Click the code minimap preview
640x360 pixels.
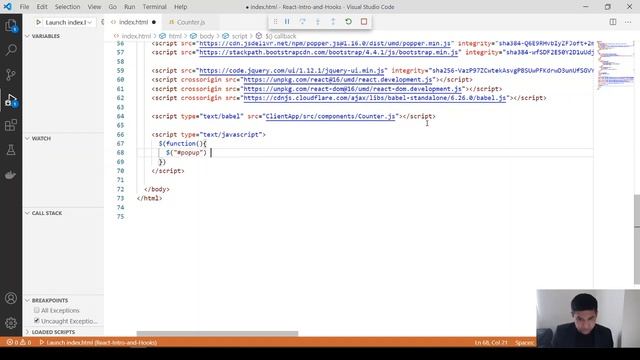click(616, 64)
